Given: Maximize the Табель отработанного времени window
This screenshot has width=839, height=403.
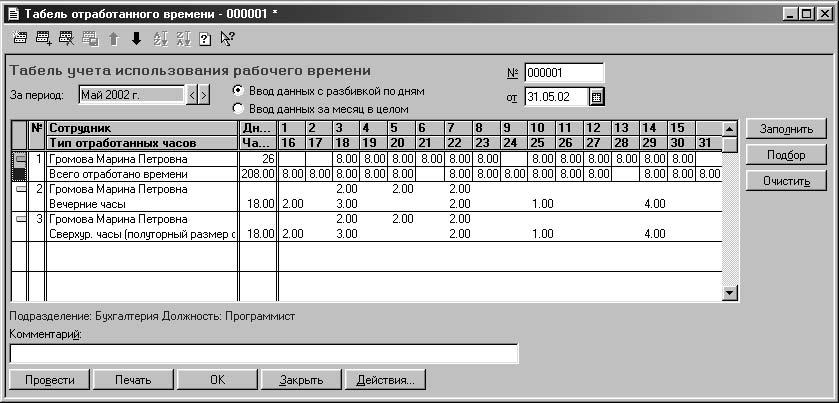Looking at the screenshot, I should click(x=806, y=14).
